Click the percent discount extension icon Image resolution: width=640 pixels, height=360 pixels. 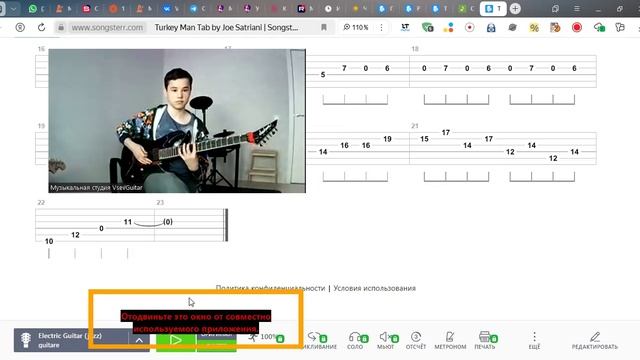coord(534,27)
